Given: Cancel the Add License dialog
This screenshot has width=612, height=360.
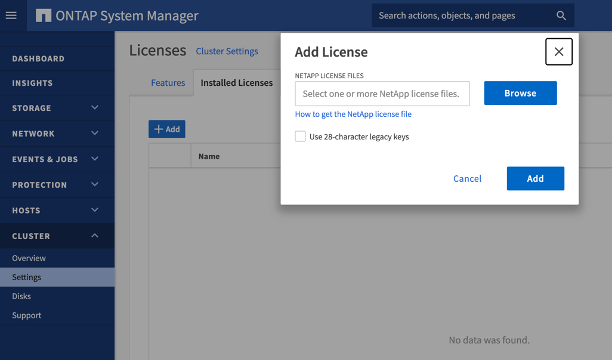Looking at the screenshot, I should click(467, 178).
